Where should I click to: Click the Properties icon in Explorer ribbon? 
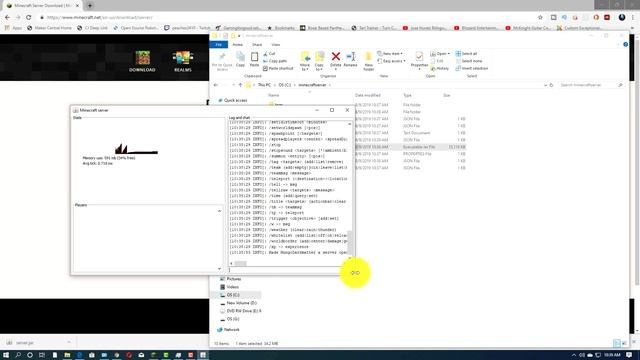(419, 60)
